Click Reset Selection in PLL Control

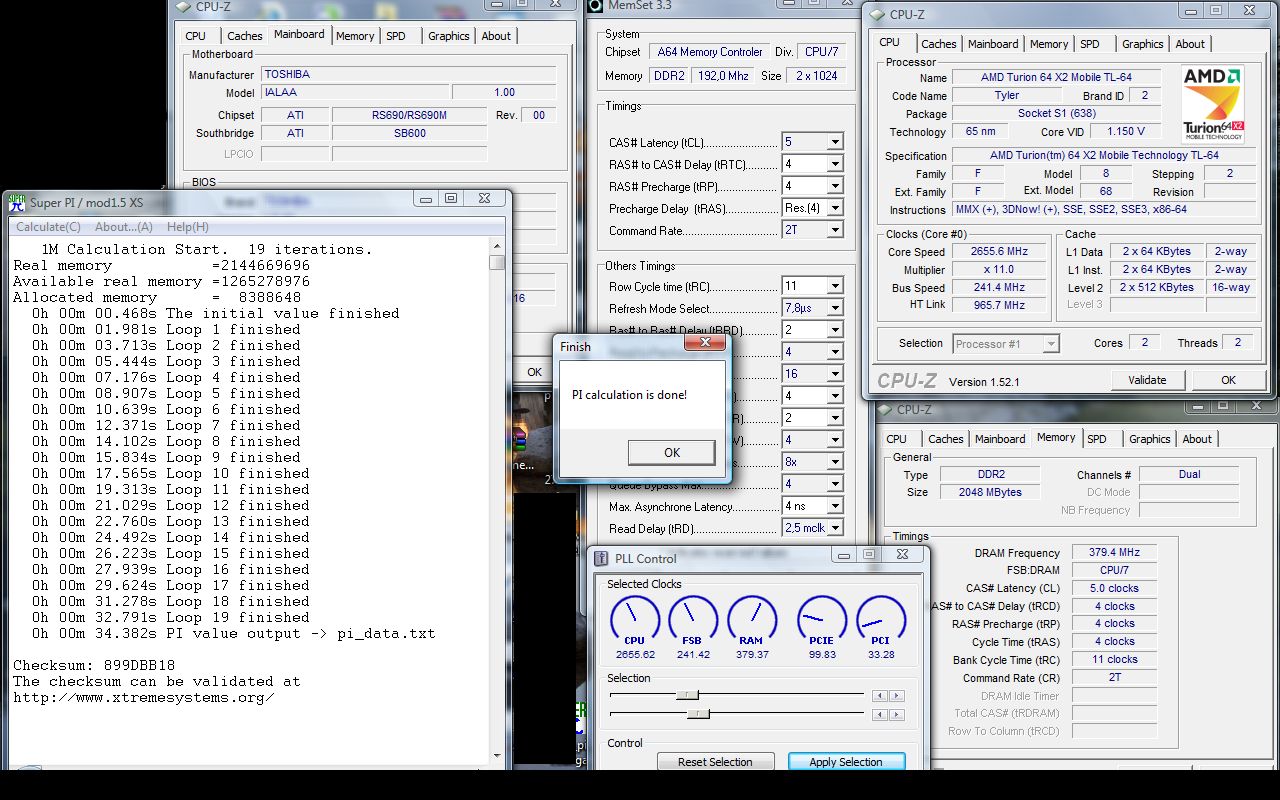[715, 762]
